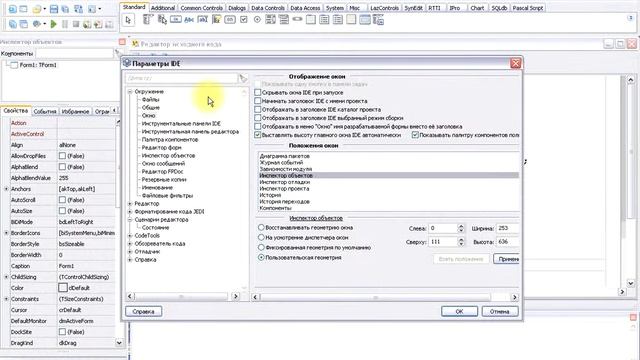Enable 'Скрывать окна IDE при запуске' checkbox
The image size is (640, 360).
(x=258, y=93)
